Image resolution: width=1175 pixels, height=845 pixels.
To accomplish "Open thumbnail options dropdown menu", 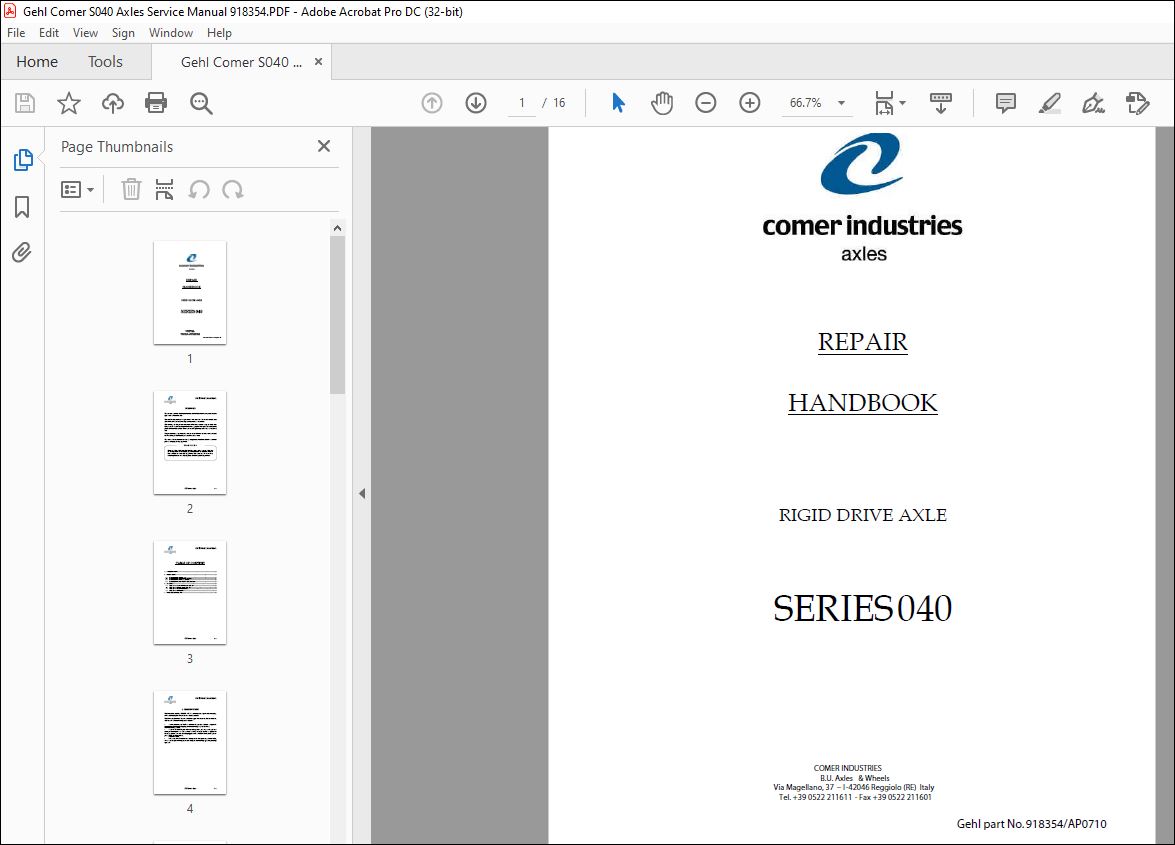I will click(x=77, y=190).
